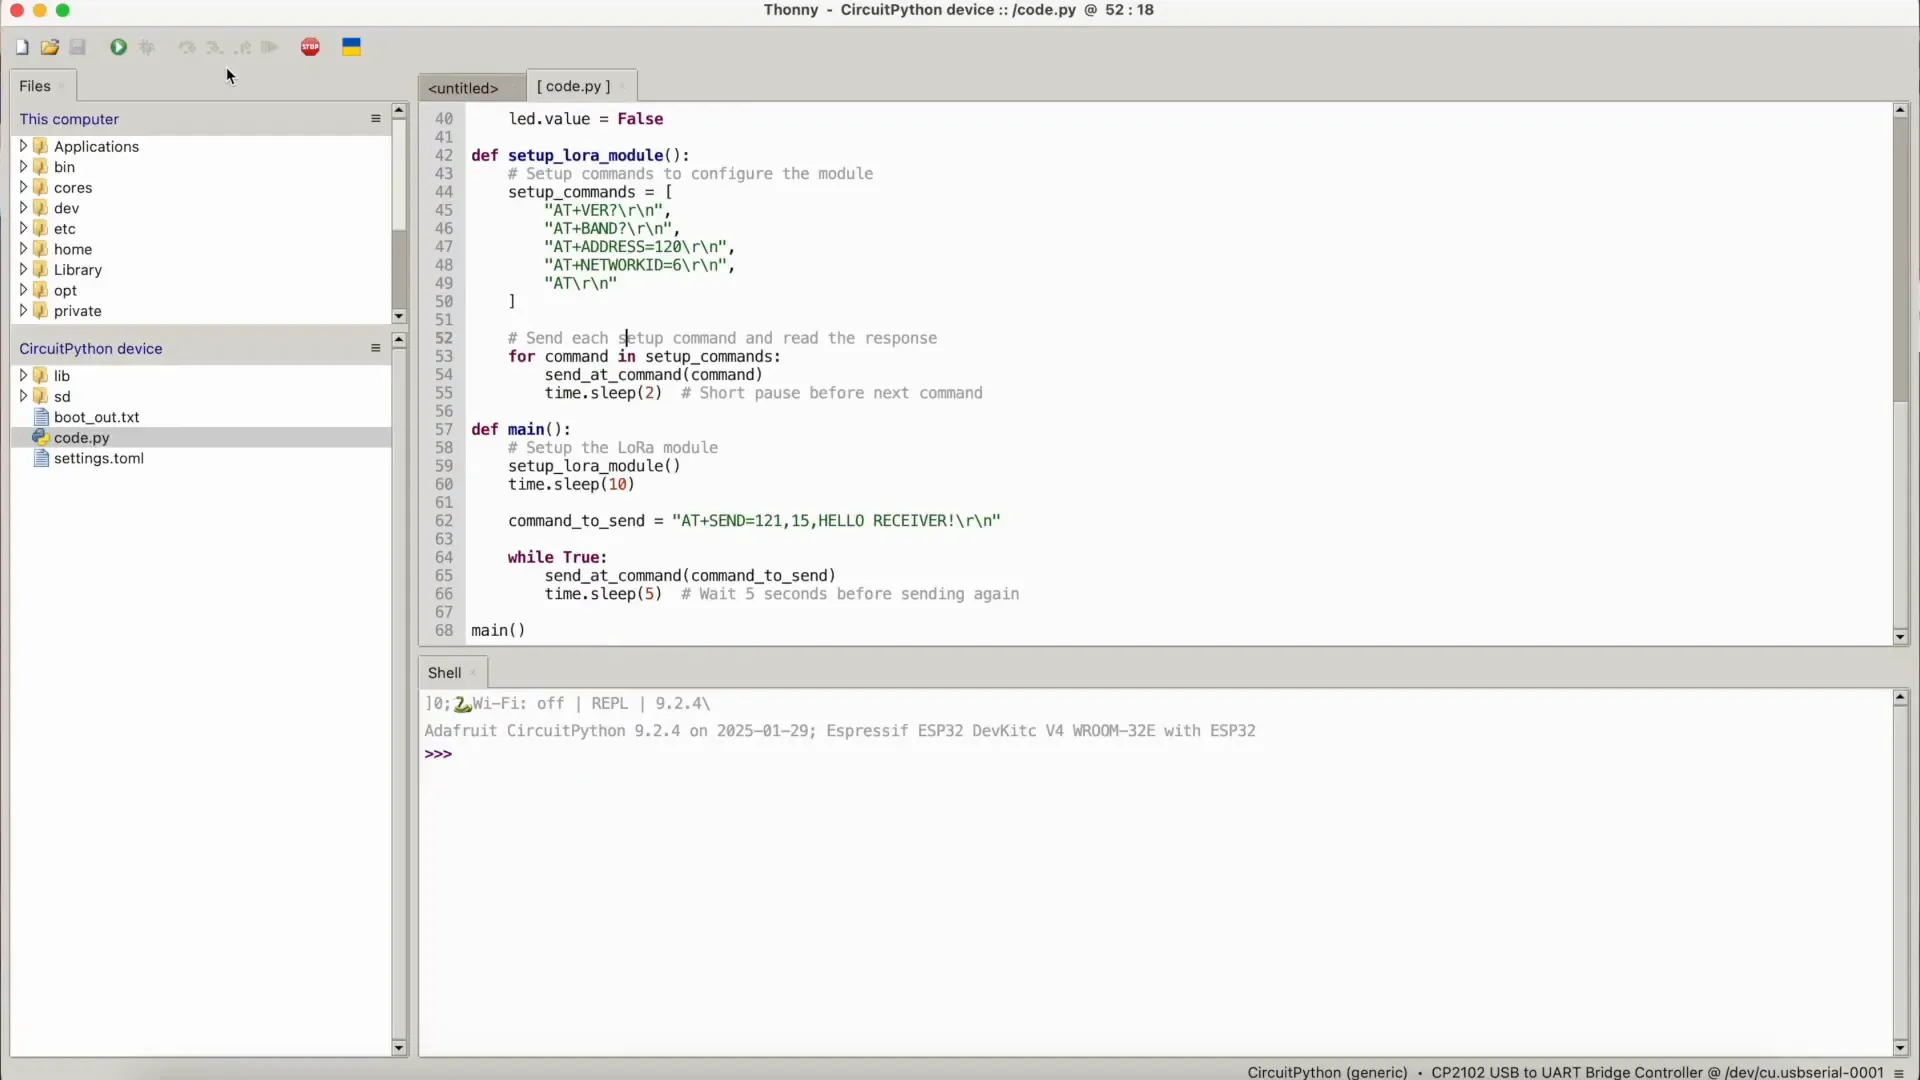This screenshot has width=1920, height=1080.
Task: Click the This computer path link
Action: pos(69,120)
